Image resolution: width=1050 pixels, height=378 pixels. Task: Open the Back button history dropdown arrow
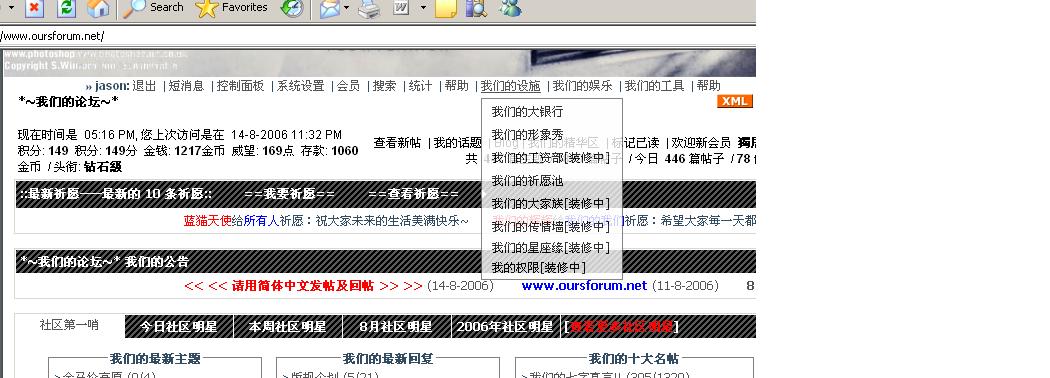[10, 8]
